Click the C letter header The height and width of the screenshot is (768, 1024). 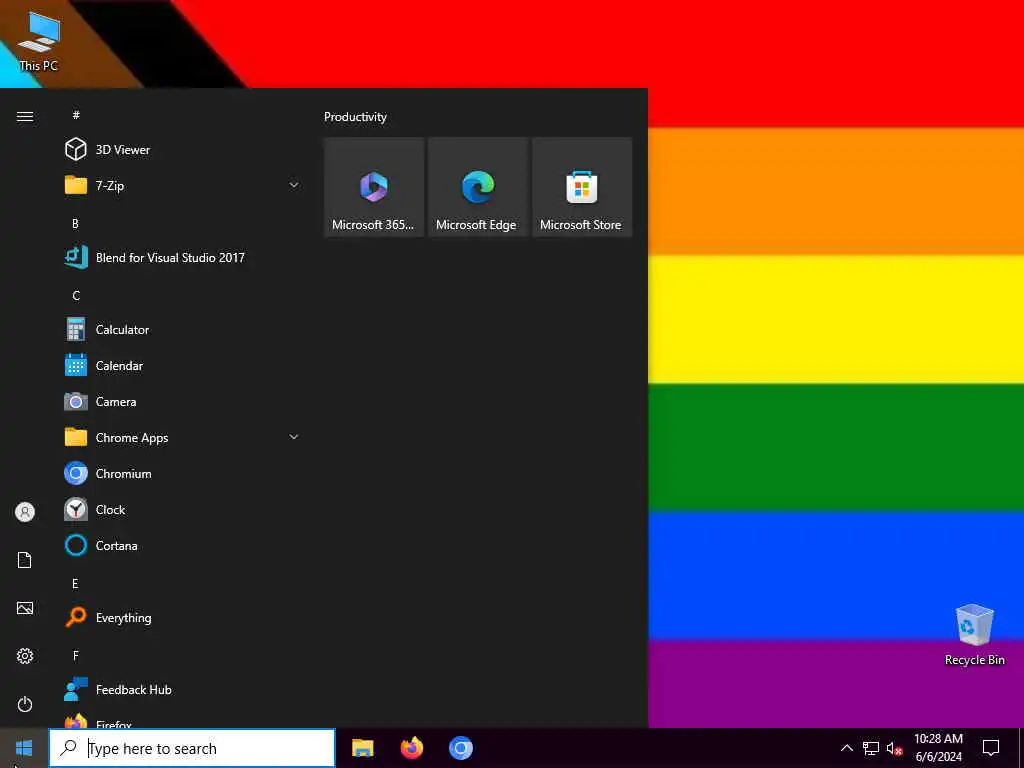tap(76, 295)
